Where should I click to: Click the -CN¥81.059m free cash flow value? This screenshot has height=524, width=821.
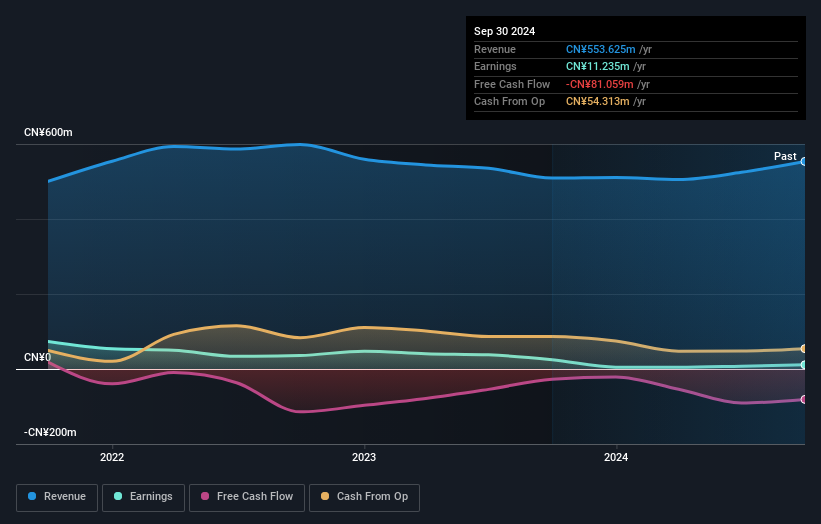coord(600,84)
